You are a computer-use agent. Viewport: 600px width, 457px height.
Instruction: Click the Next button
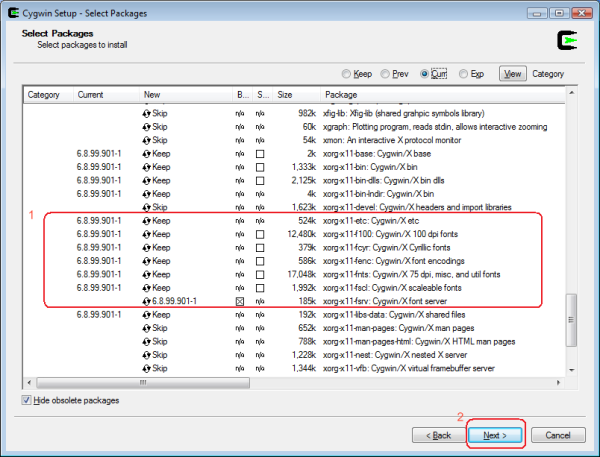(x=495, y=435)
